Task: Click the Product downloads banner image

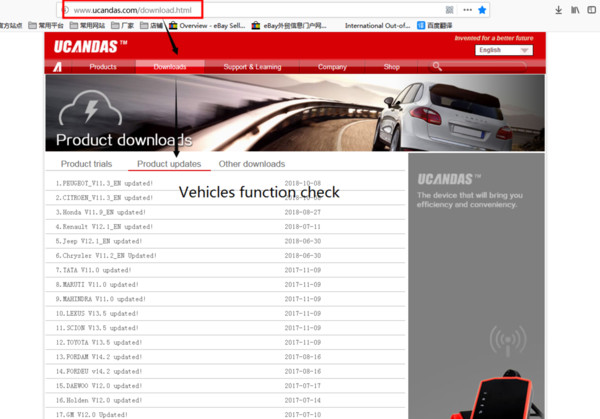Action: pos(295,113)
